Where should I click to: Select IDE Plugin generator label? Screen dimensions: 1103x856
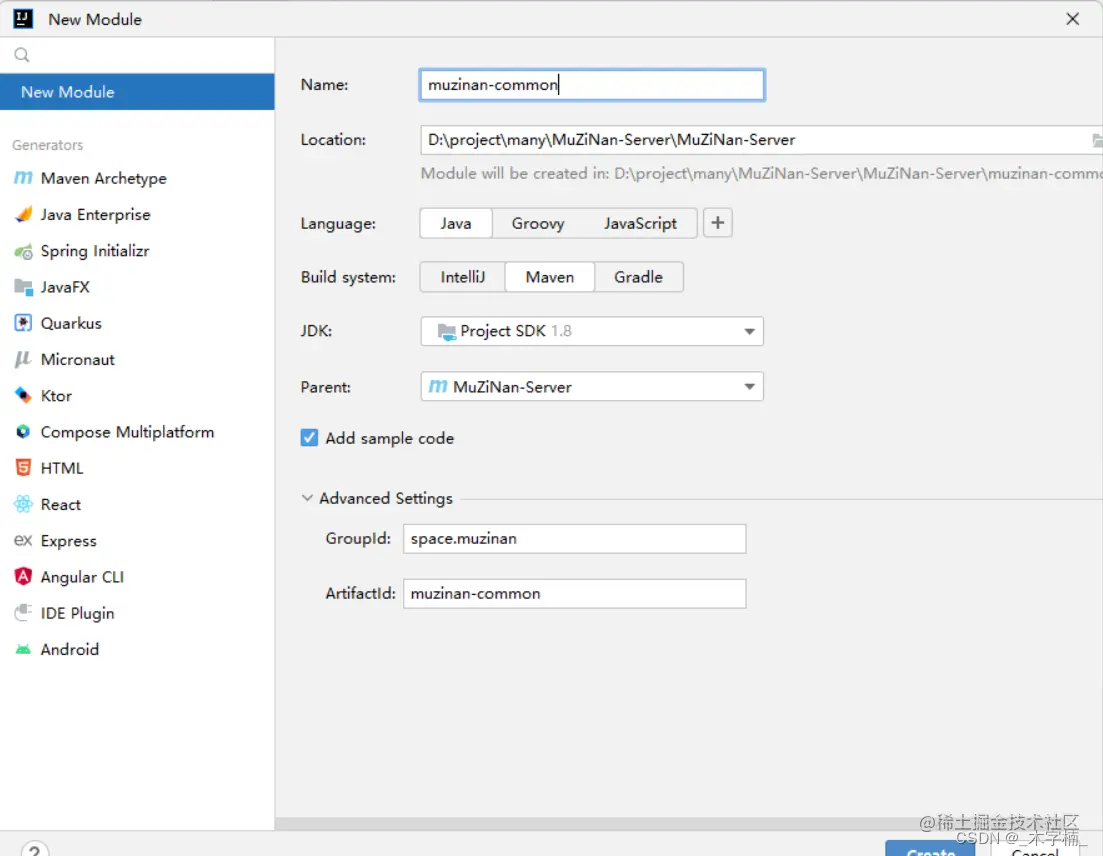[77, 613]
